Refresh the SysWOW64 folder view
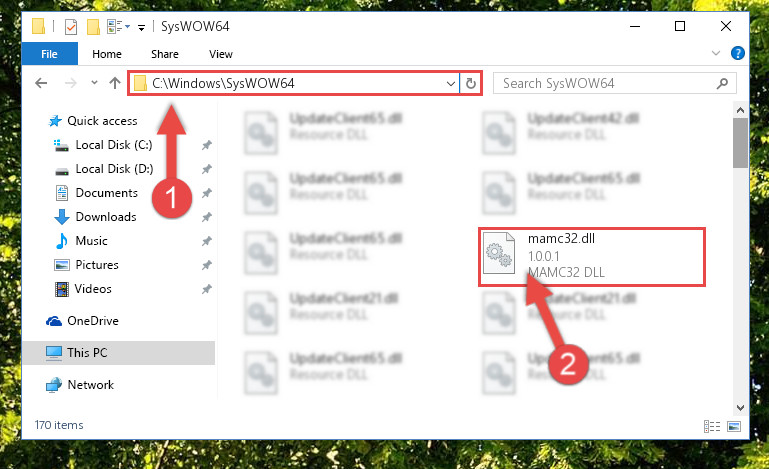The width and height of the screenshot is (769, 469). click(471, 83)
